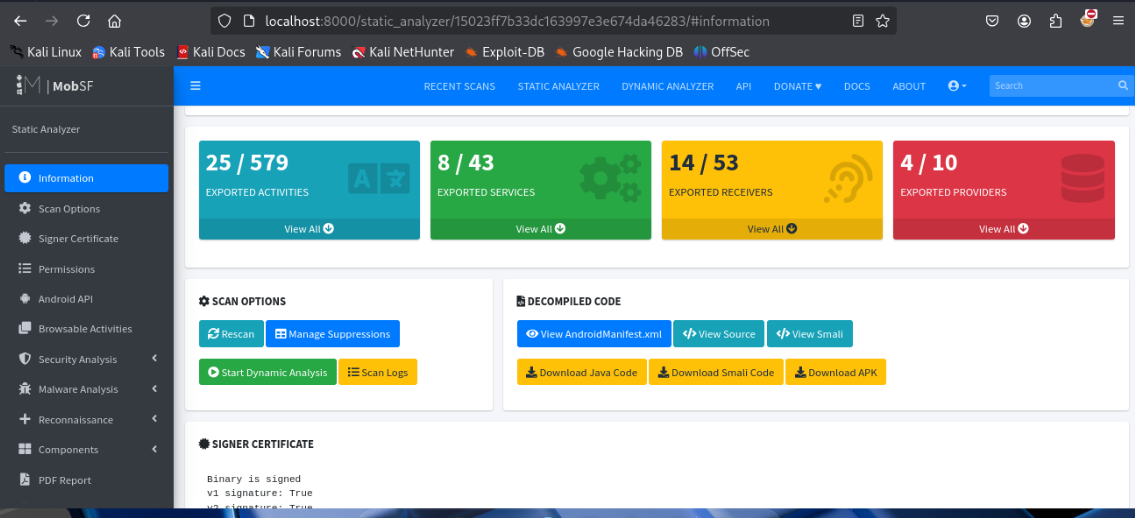Open the user account dropdown
The height and width of the screenshot is (518, 1135).
957,86
